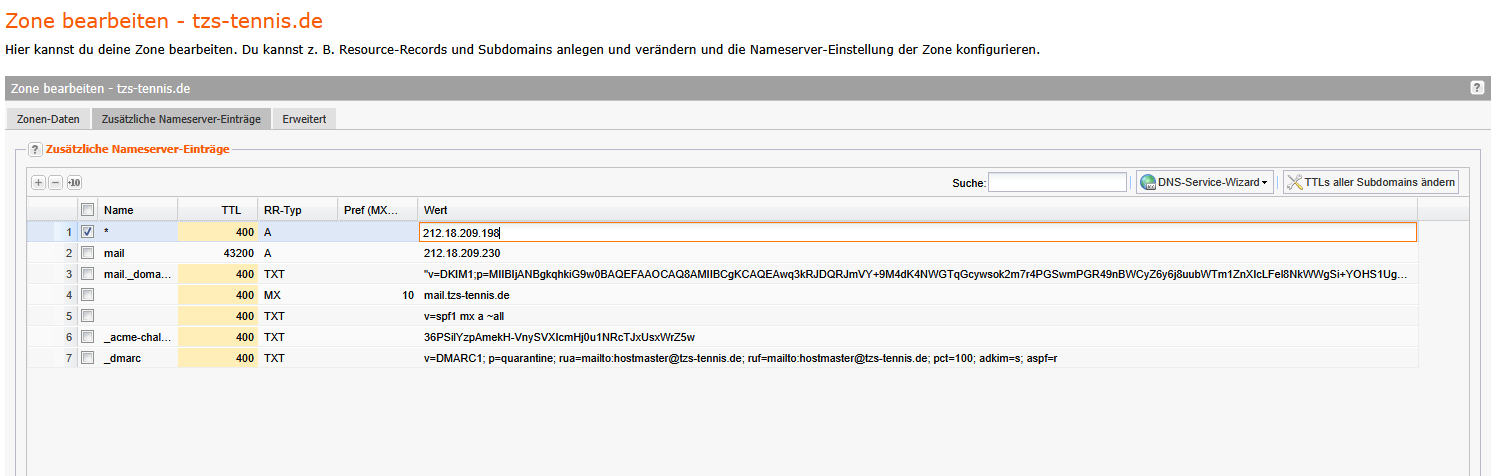Click the name cell _dmarc

point(138,358)
